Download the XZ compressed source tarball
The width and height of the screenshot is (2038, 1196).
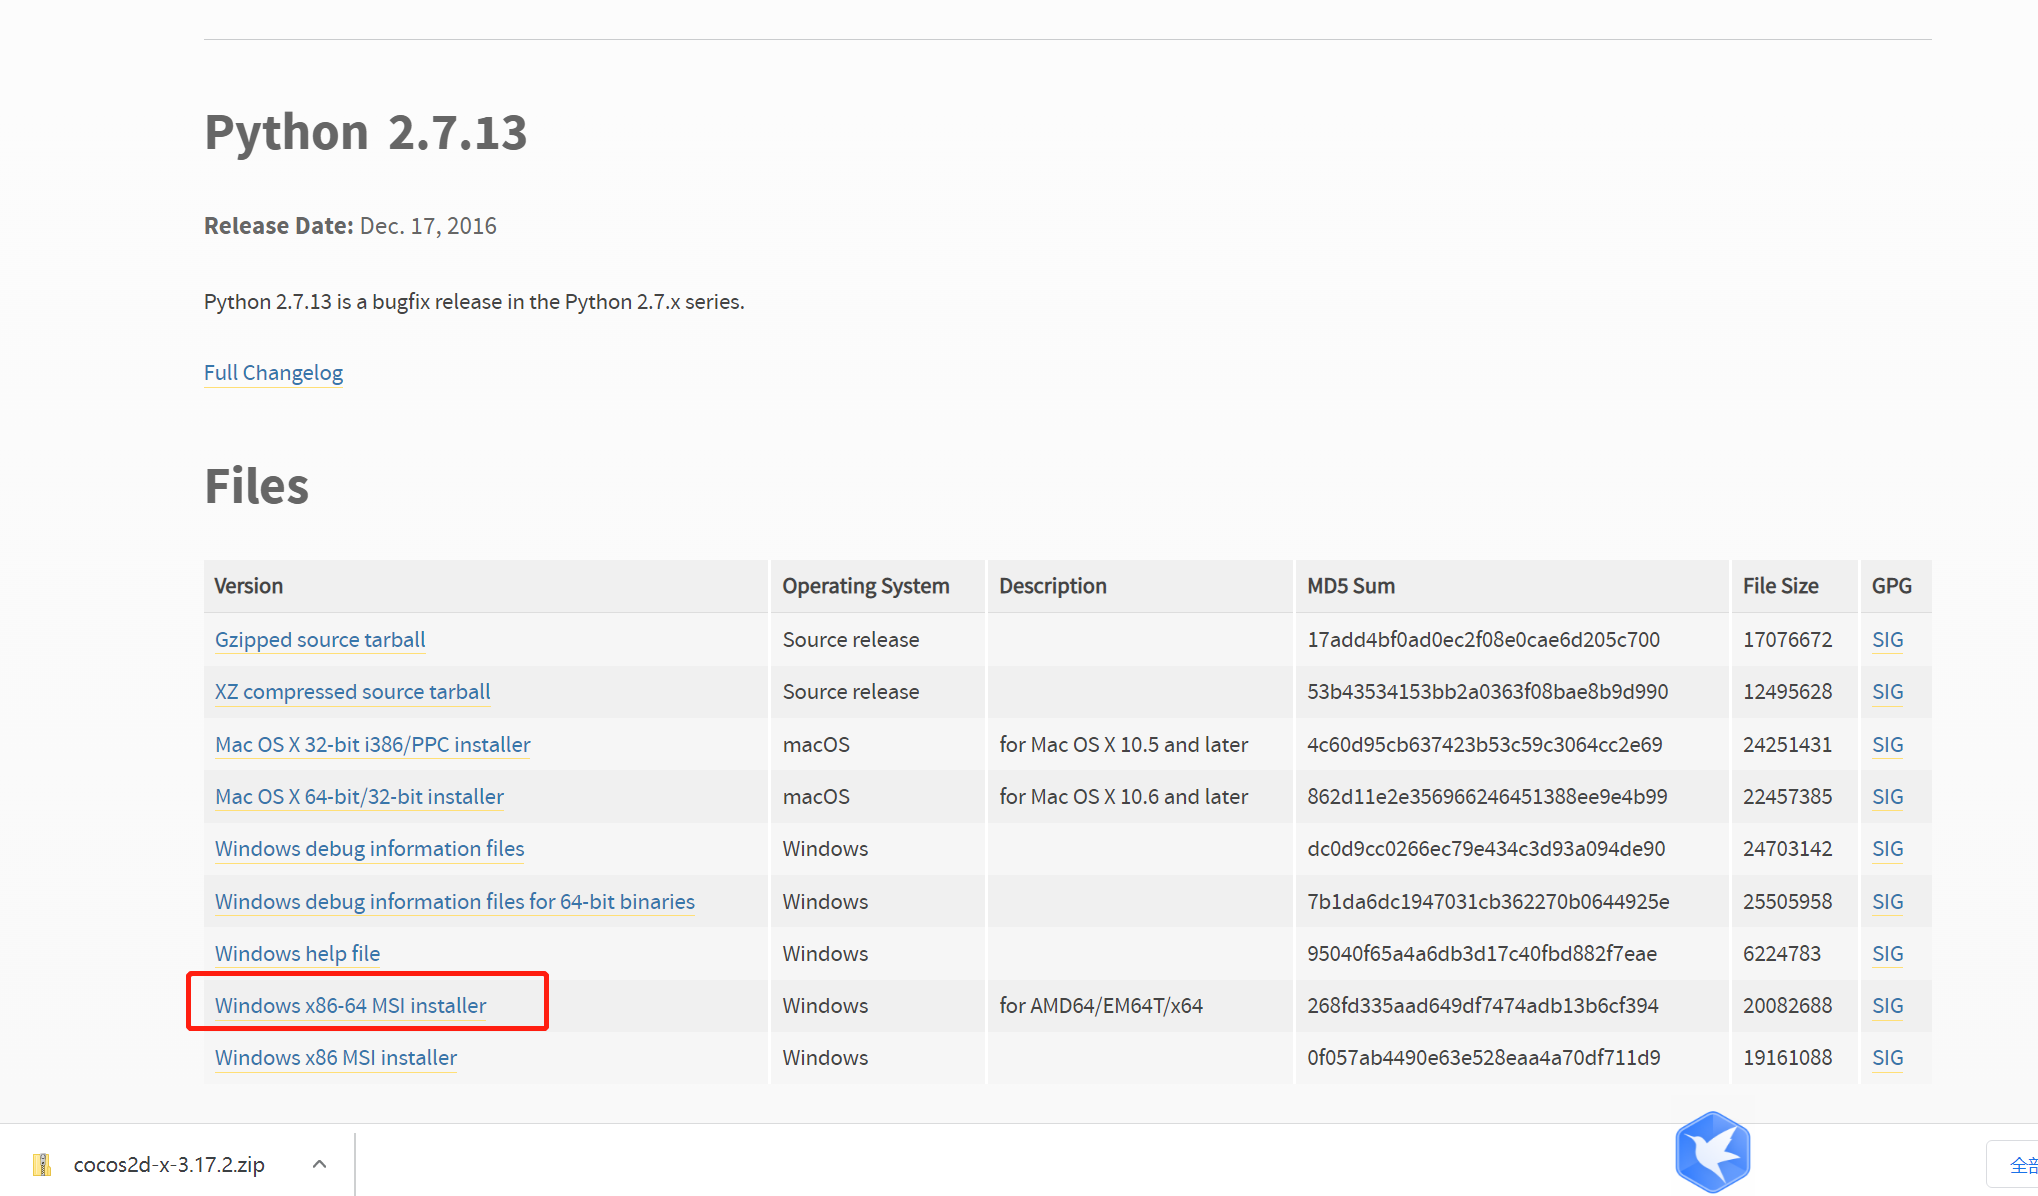point(352,692)
